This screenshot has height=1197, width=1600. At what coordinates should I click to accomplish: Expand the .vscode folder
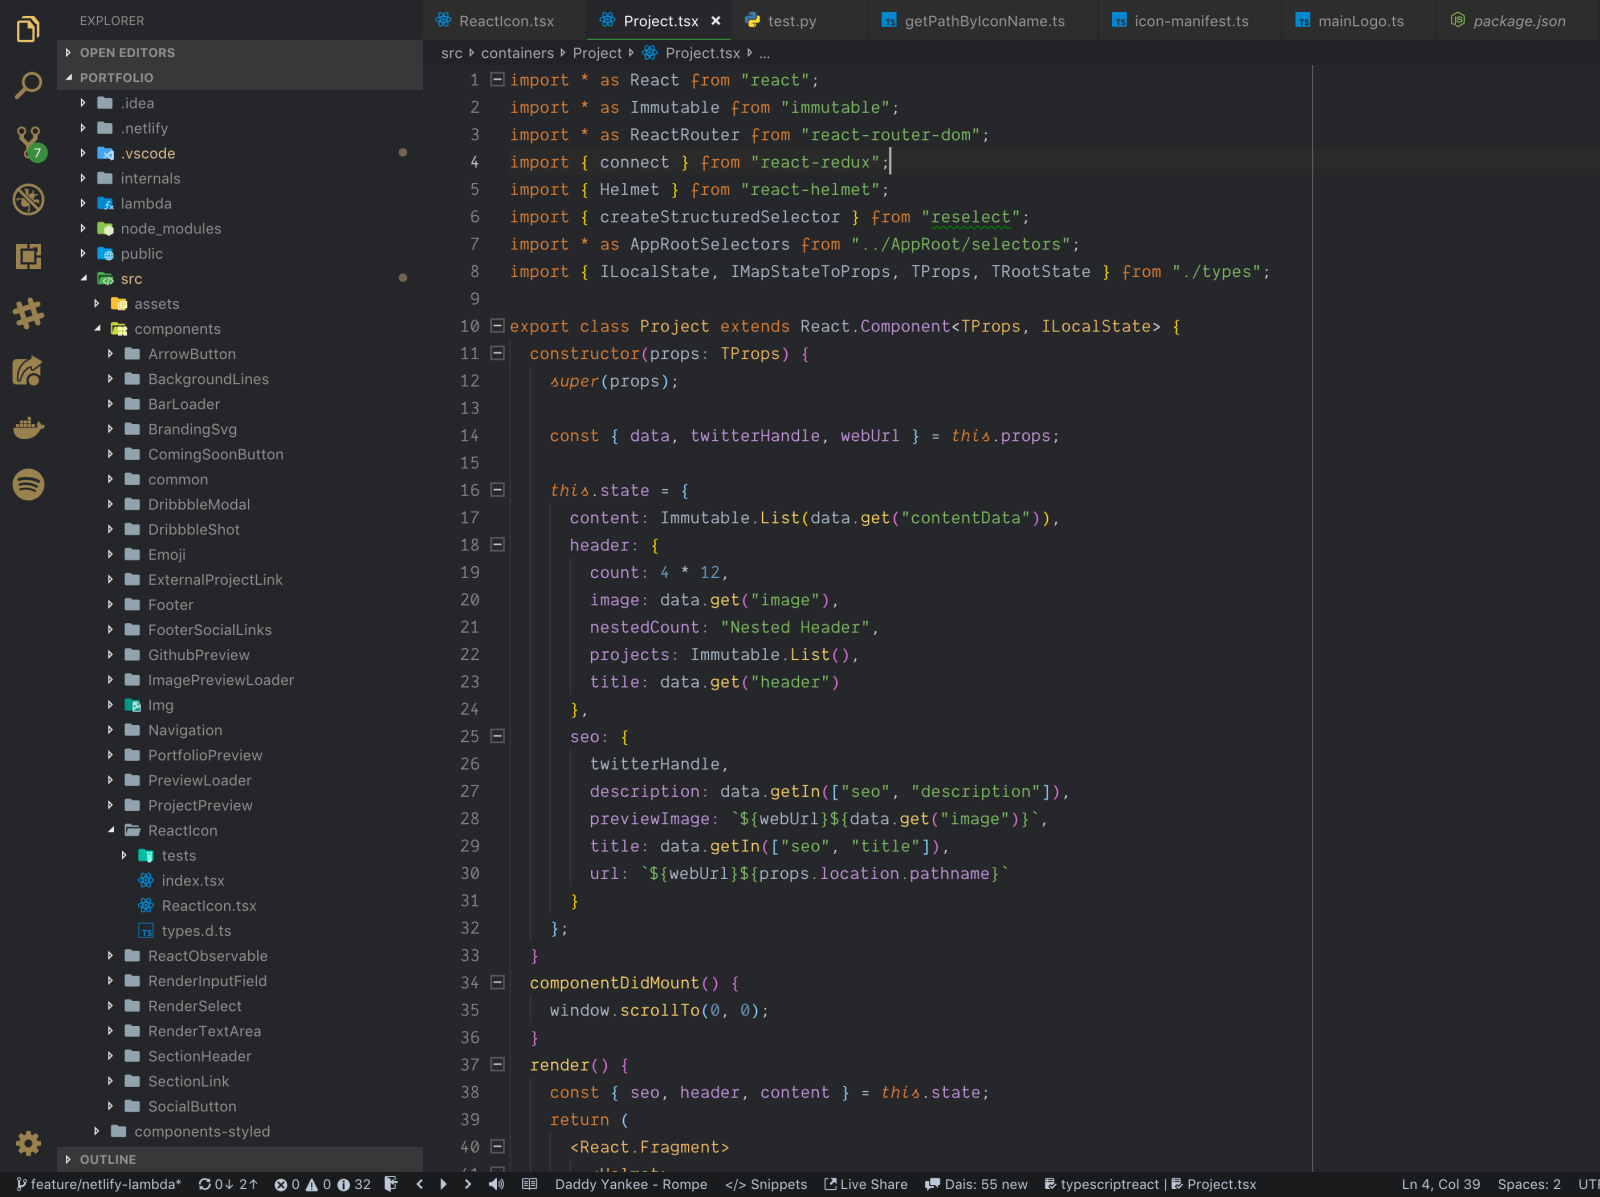coord(240,153)
